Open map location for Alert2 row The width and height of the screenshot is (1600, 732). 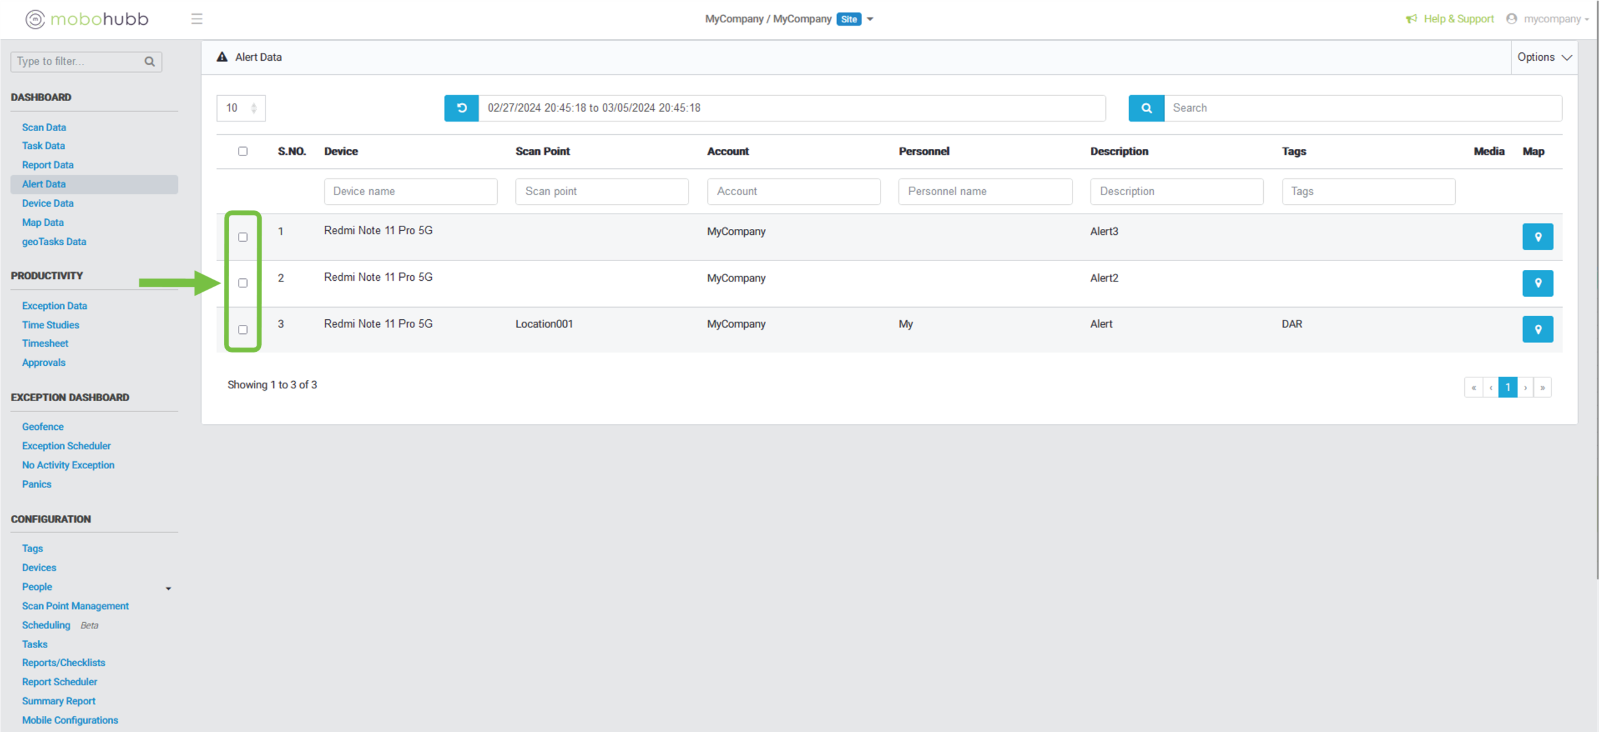1537,283
